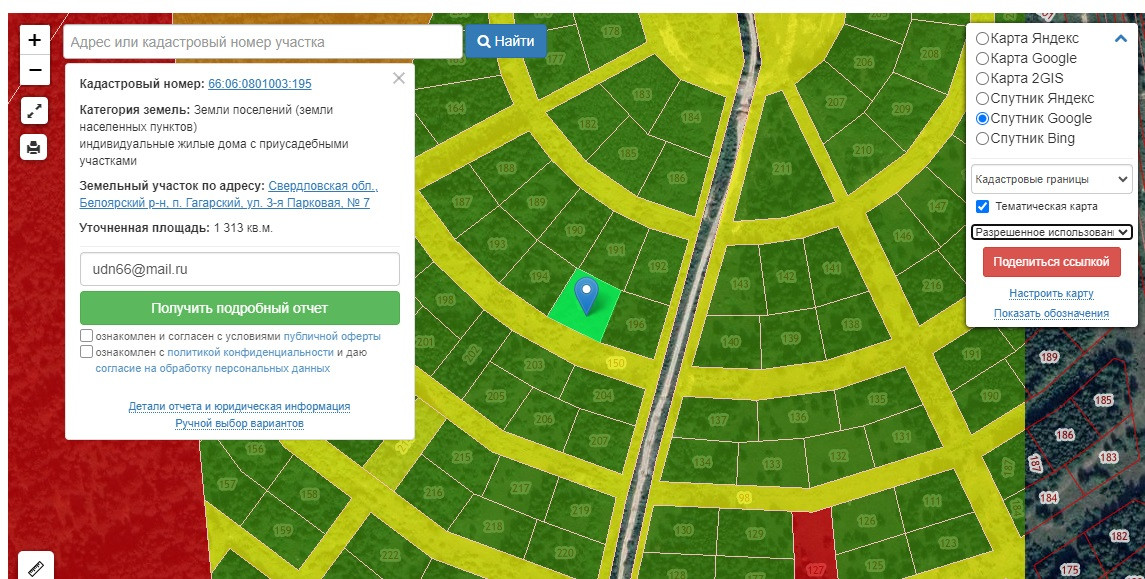Open Ручной выбор вариантов link
1145x579 pixels.
click(240, 423)
